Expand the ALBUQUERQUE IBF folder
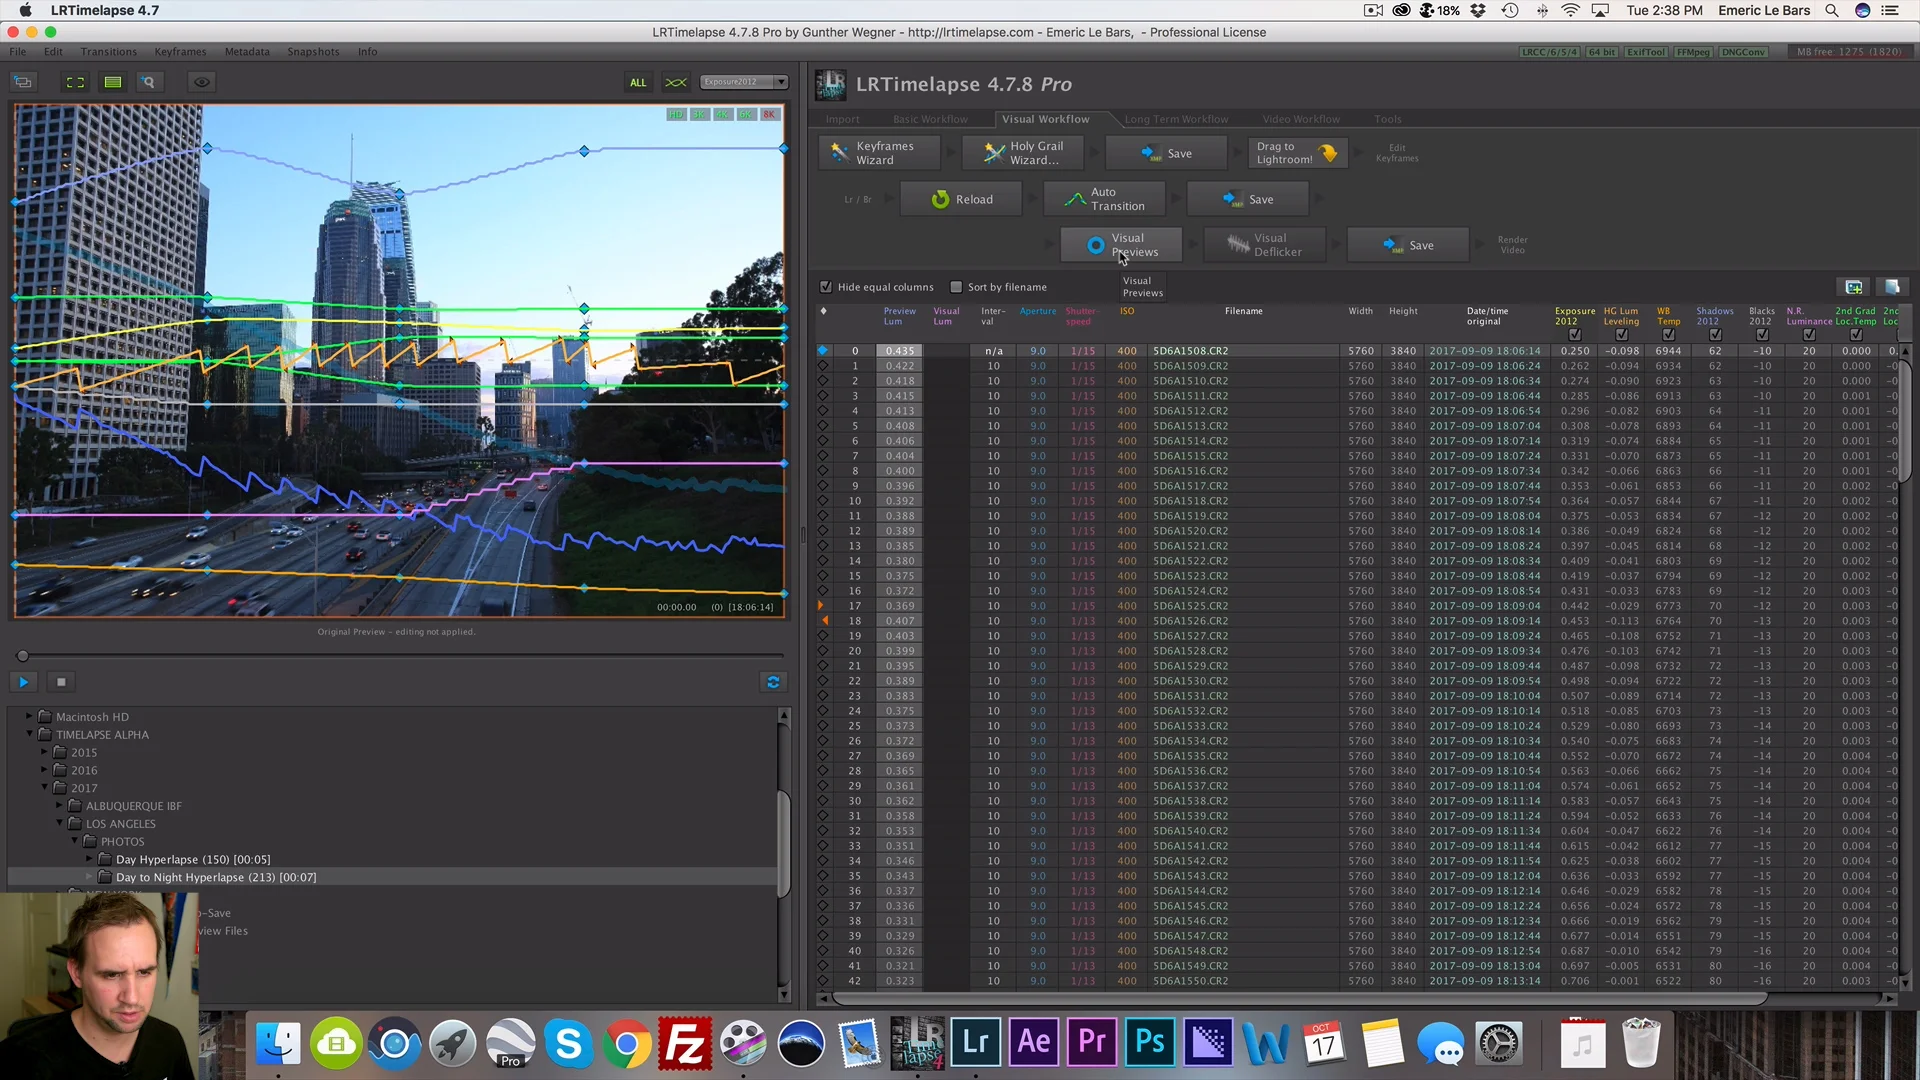The height and width of the screenshot is (1080, 1920). [x=59, y=805]
